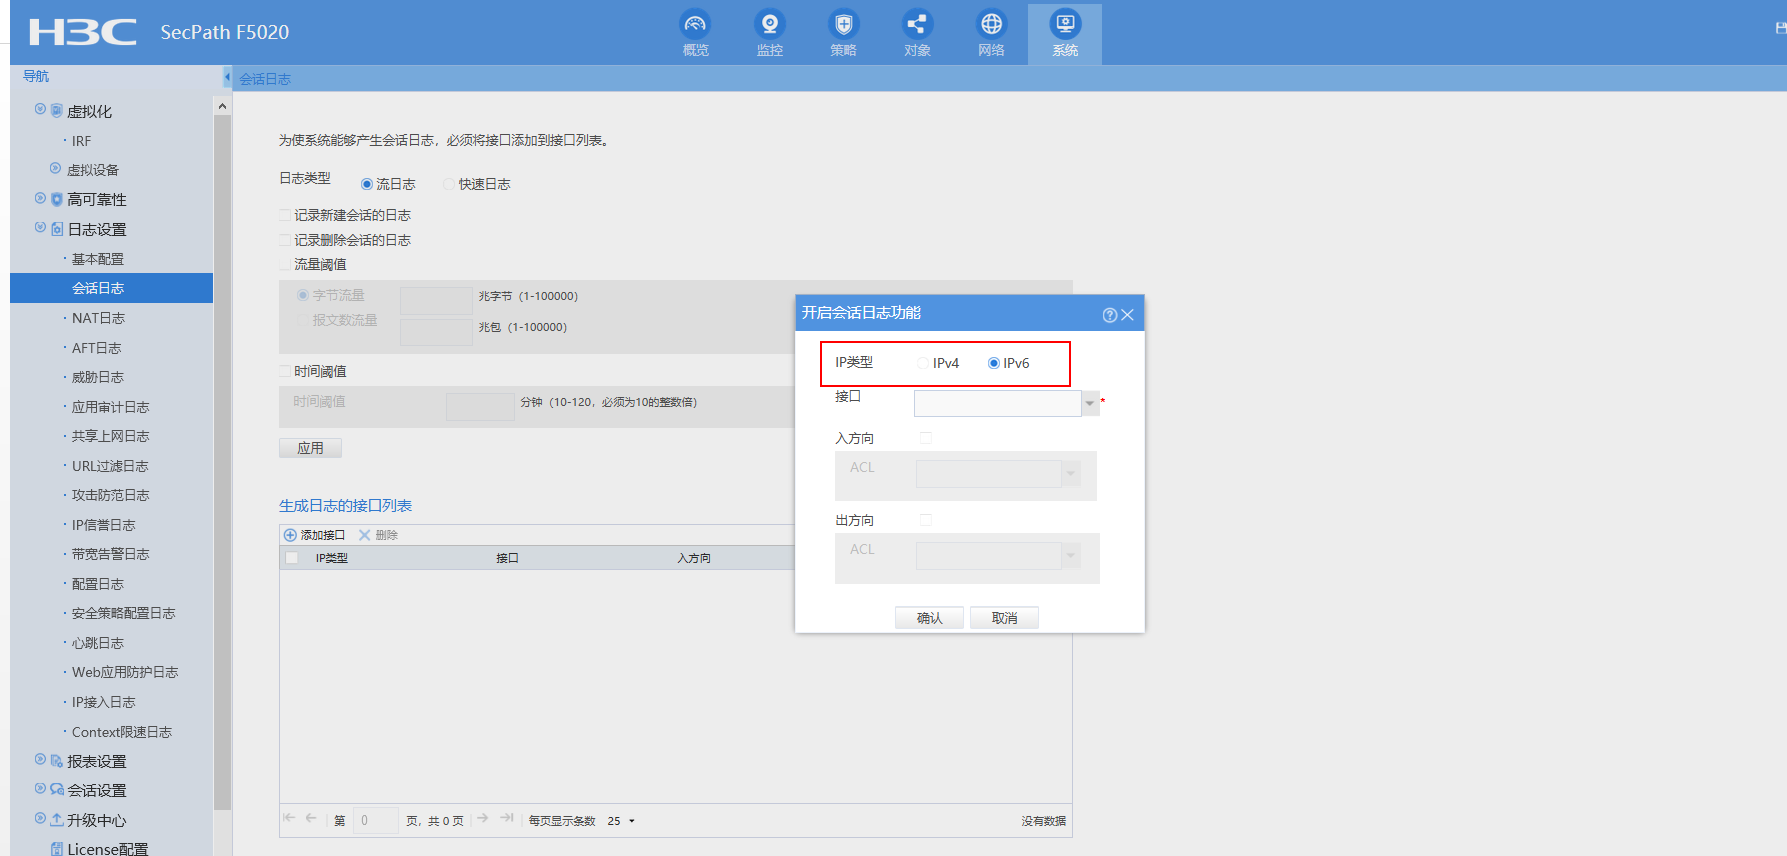Image resolution: width=1787 pixels, height=856 pixels.
Task: Click the 添加接口 plus icon
Action: [x=290, y=535]
